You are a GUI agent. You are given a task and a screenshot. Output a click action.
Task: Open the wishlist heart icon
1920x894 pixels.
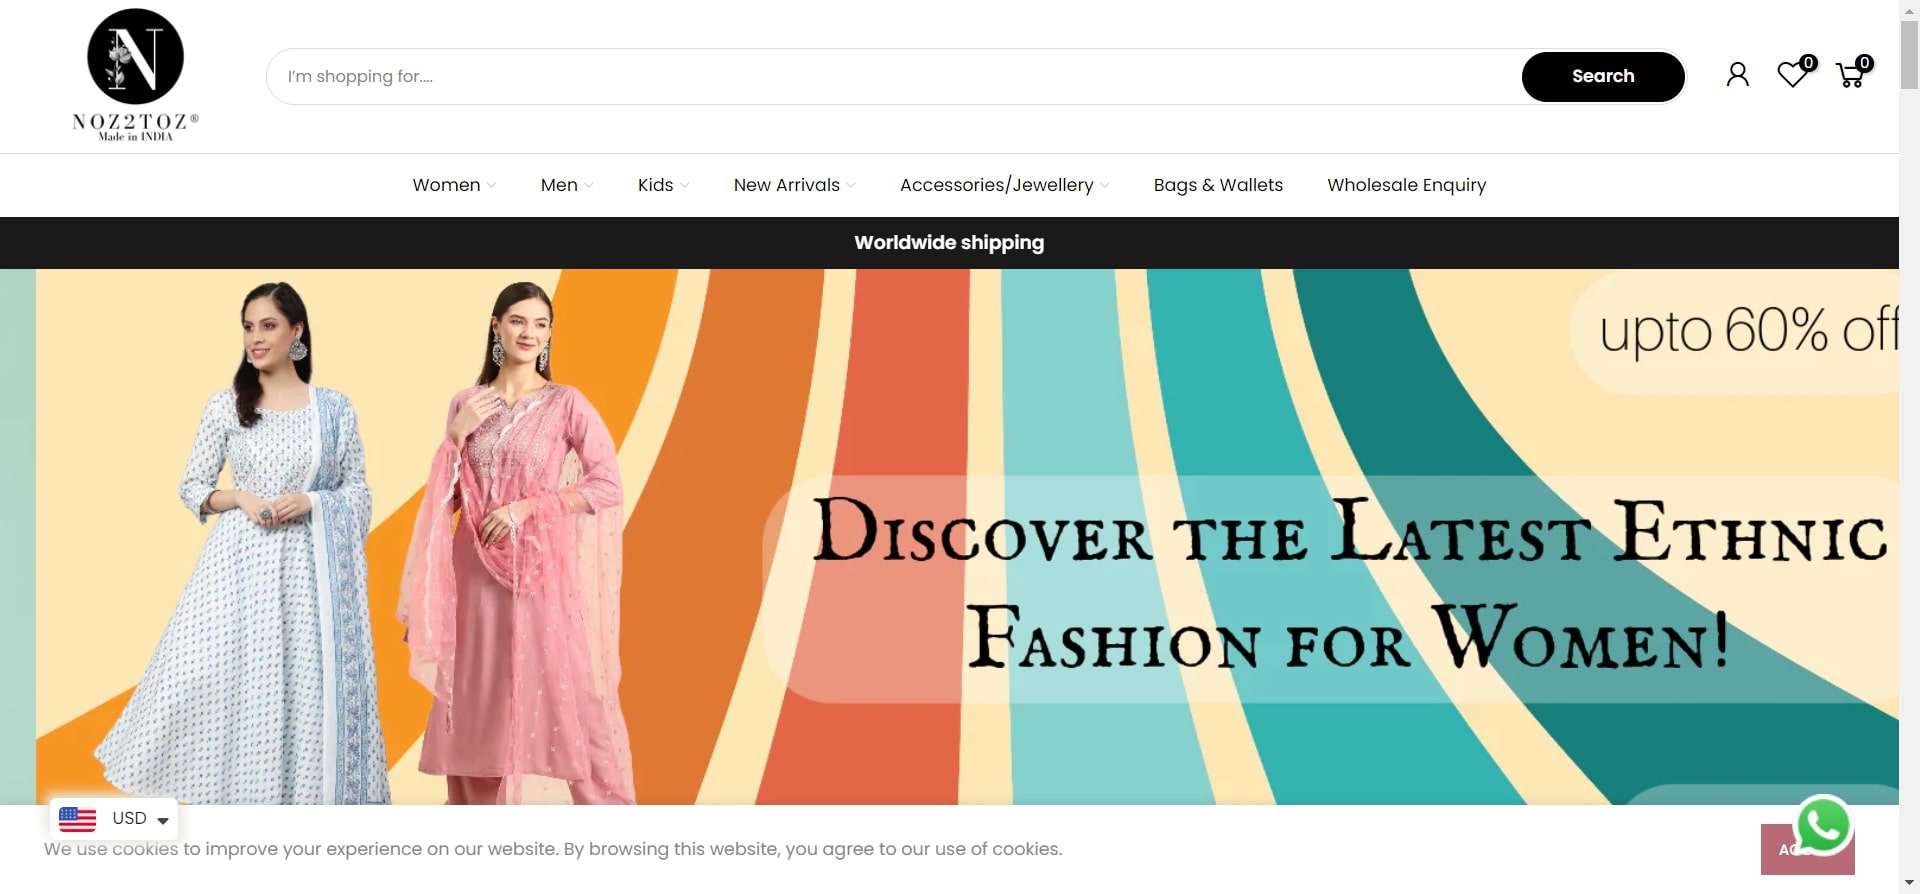1792,75
